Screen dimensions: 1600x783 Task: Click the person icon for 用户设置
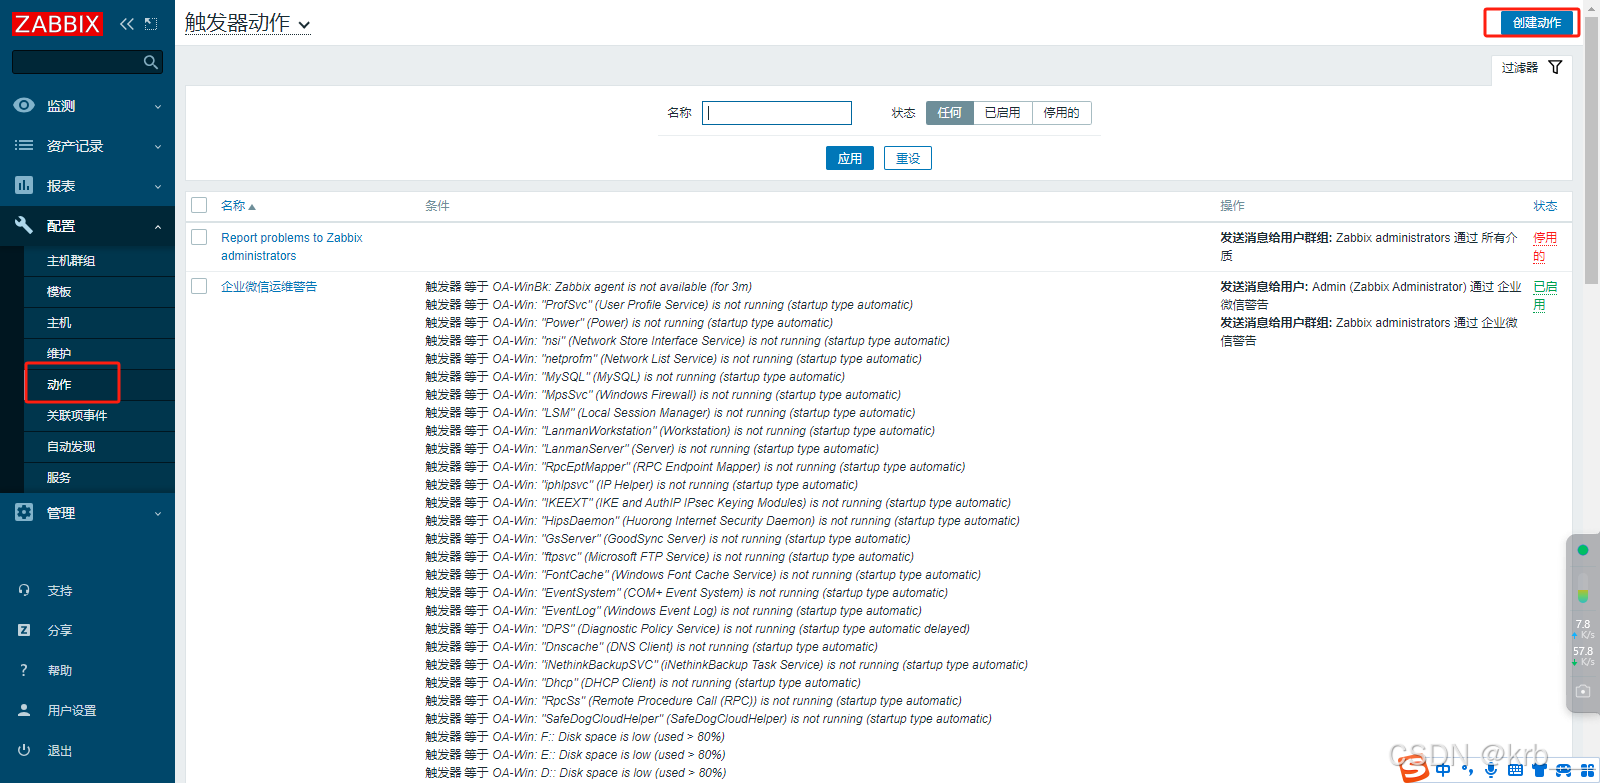(x=24, y=710)
